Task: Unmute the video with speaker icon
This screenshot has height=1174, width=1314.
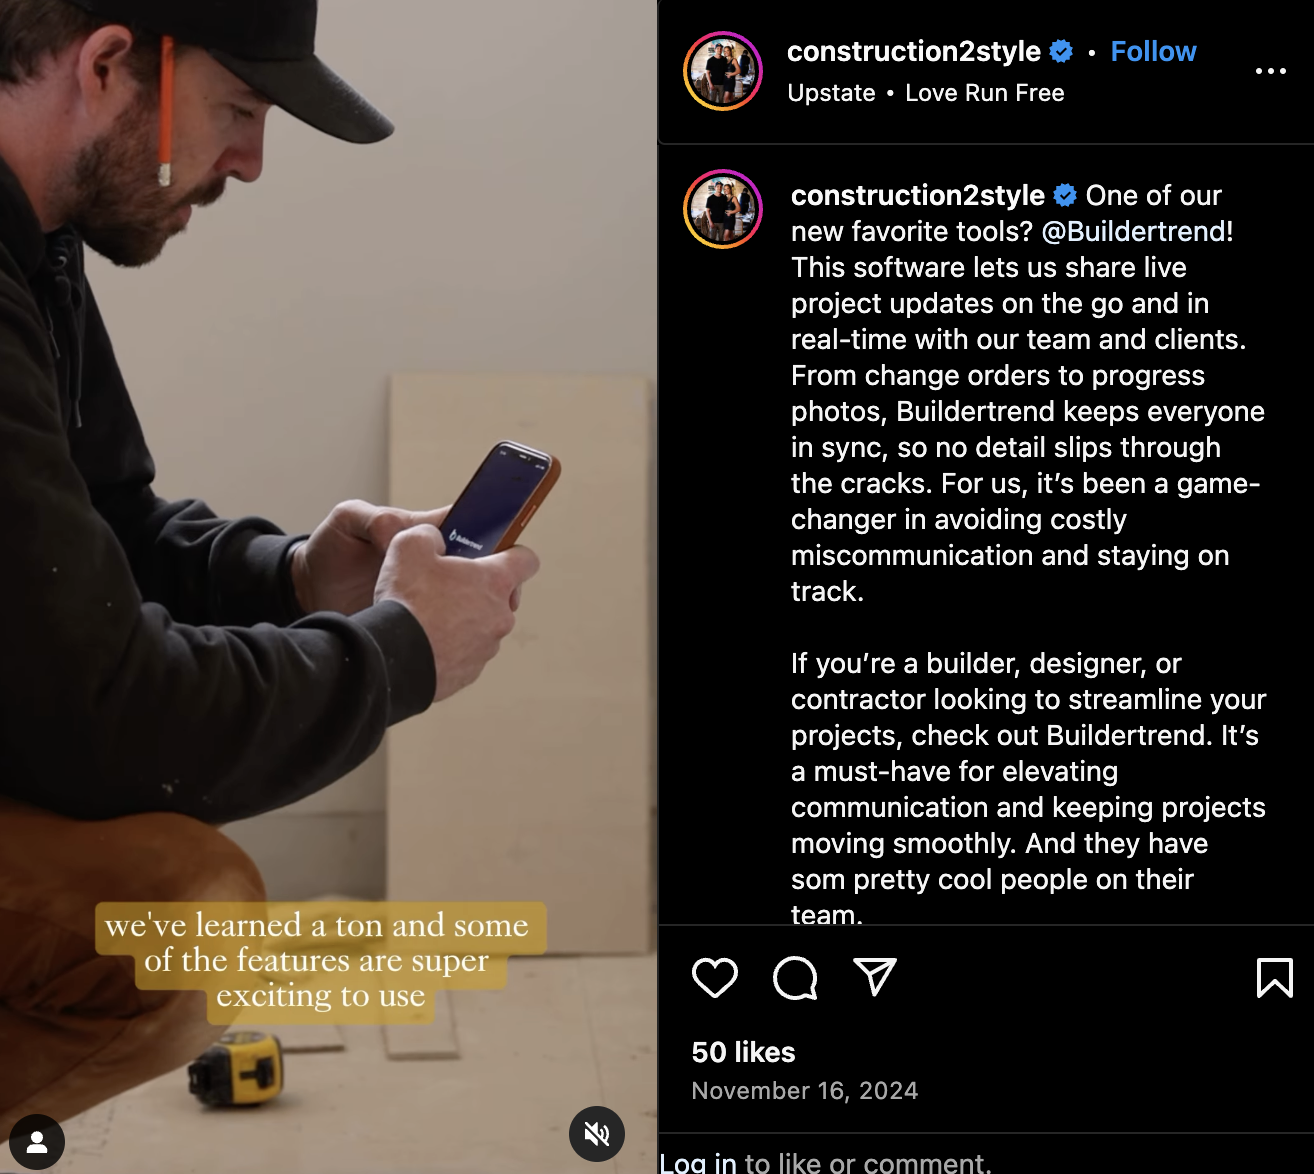Action: pyautogui.click(x=597, y=1134)
